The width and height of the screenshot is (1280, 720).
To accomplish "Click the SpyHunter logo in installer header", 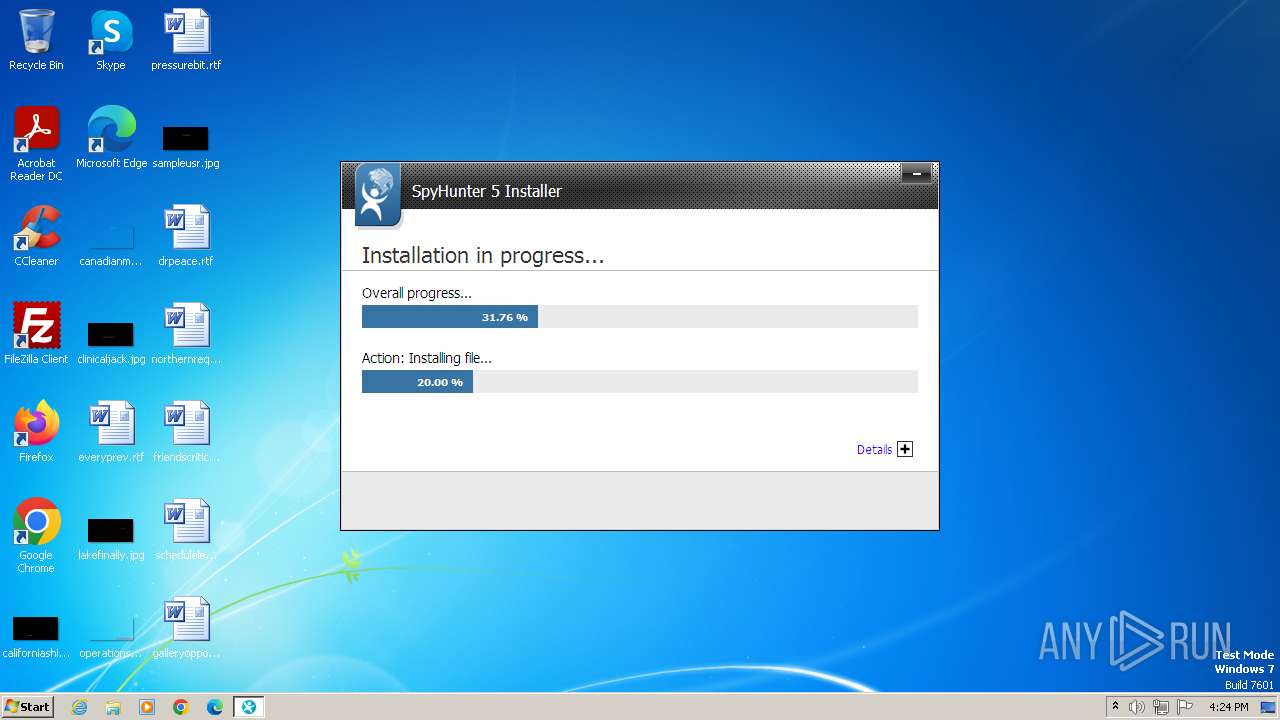I will [377, 194].
